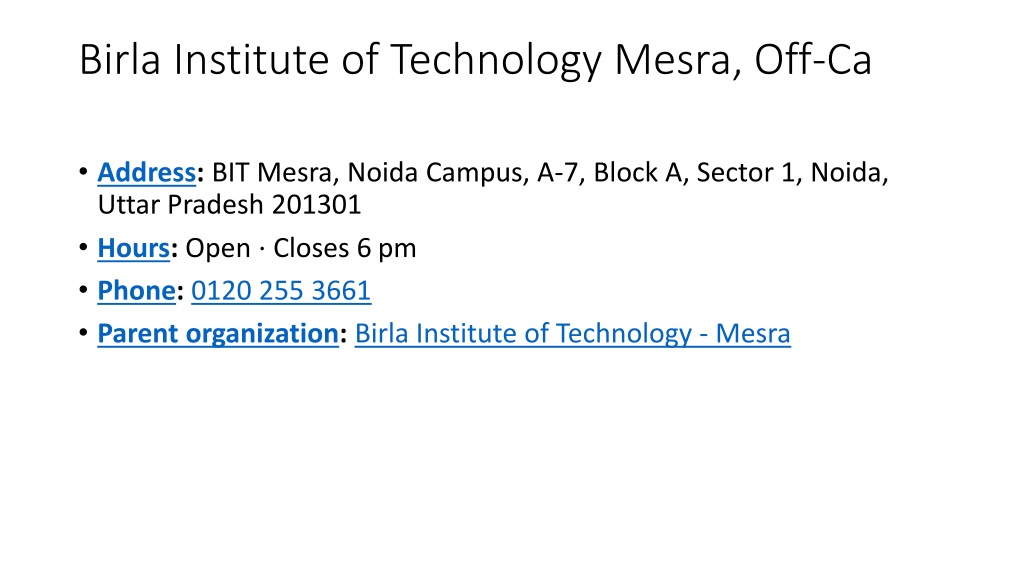The width and height of the screenshot is (1024, 576).
Task: Click the word Technology in the title
Action: click(496, 60)
